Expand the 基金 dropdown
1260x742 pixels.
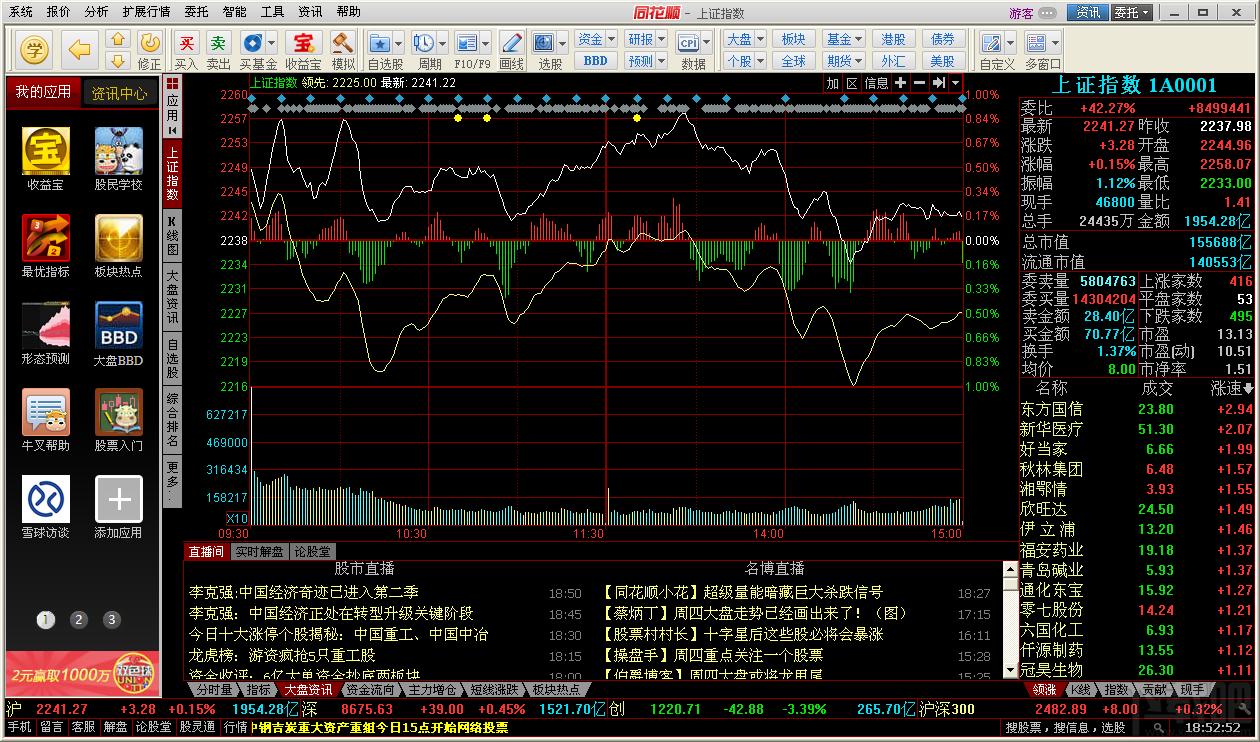coord(859,39)
